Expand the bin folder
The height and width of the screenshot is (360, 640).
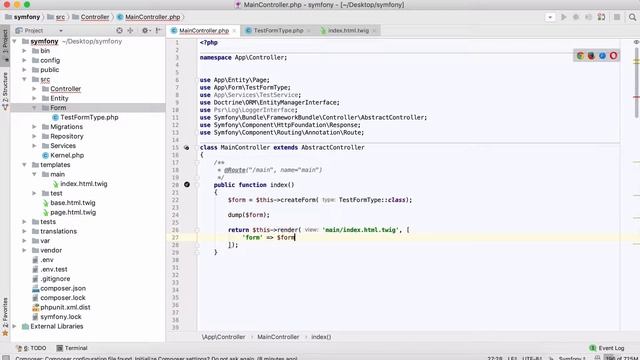(24, 51)
